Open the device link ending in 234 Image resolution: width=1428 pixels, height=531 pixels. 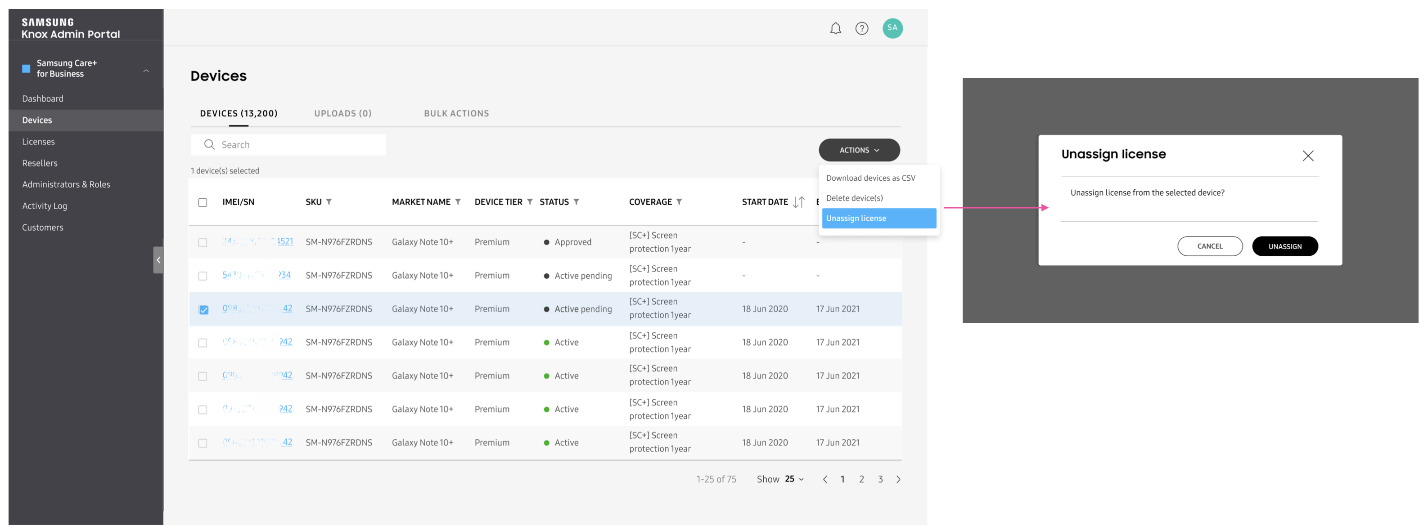click(x=257, y=275)
